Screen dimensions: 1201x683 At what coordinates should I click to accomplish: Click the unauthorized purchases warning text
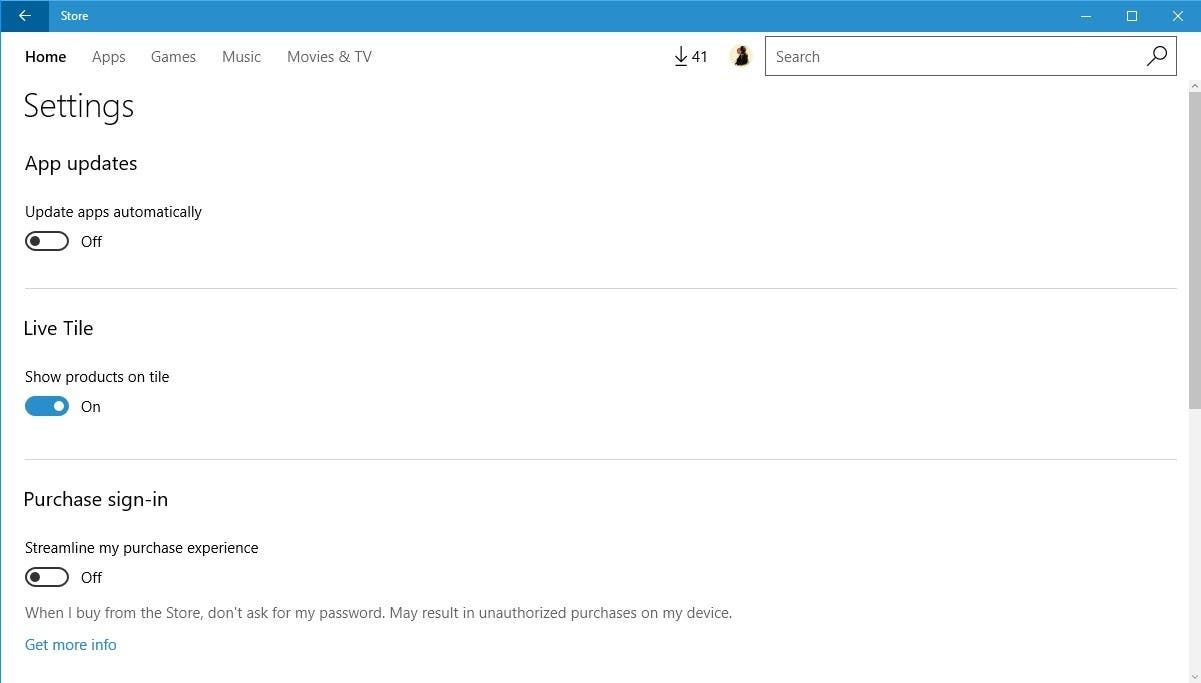tap(379, 612)
